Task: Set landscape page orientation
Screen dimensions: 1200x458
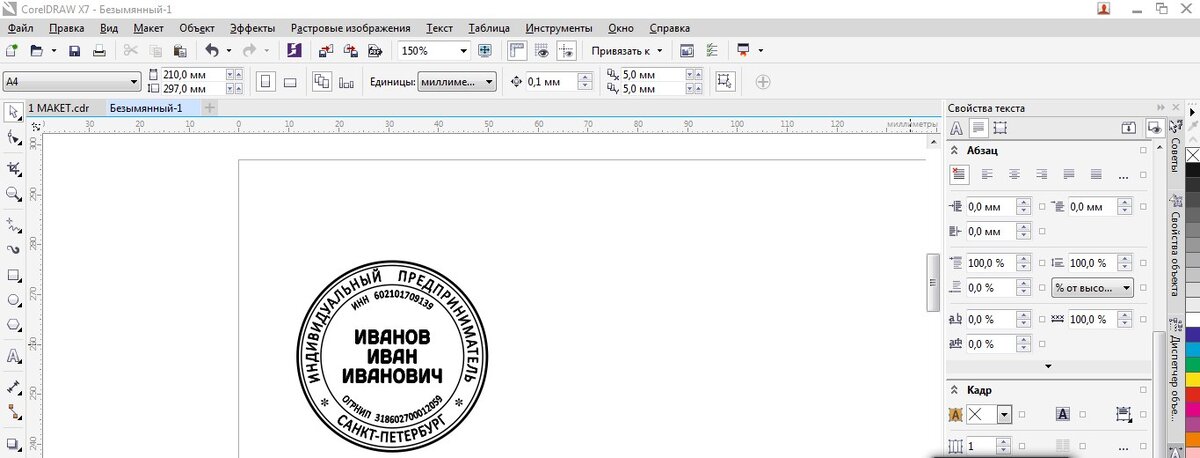Action: [289, 82]
